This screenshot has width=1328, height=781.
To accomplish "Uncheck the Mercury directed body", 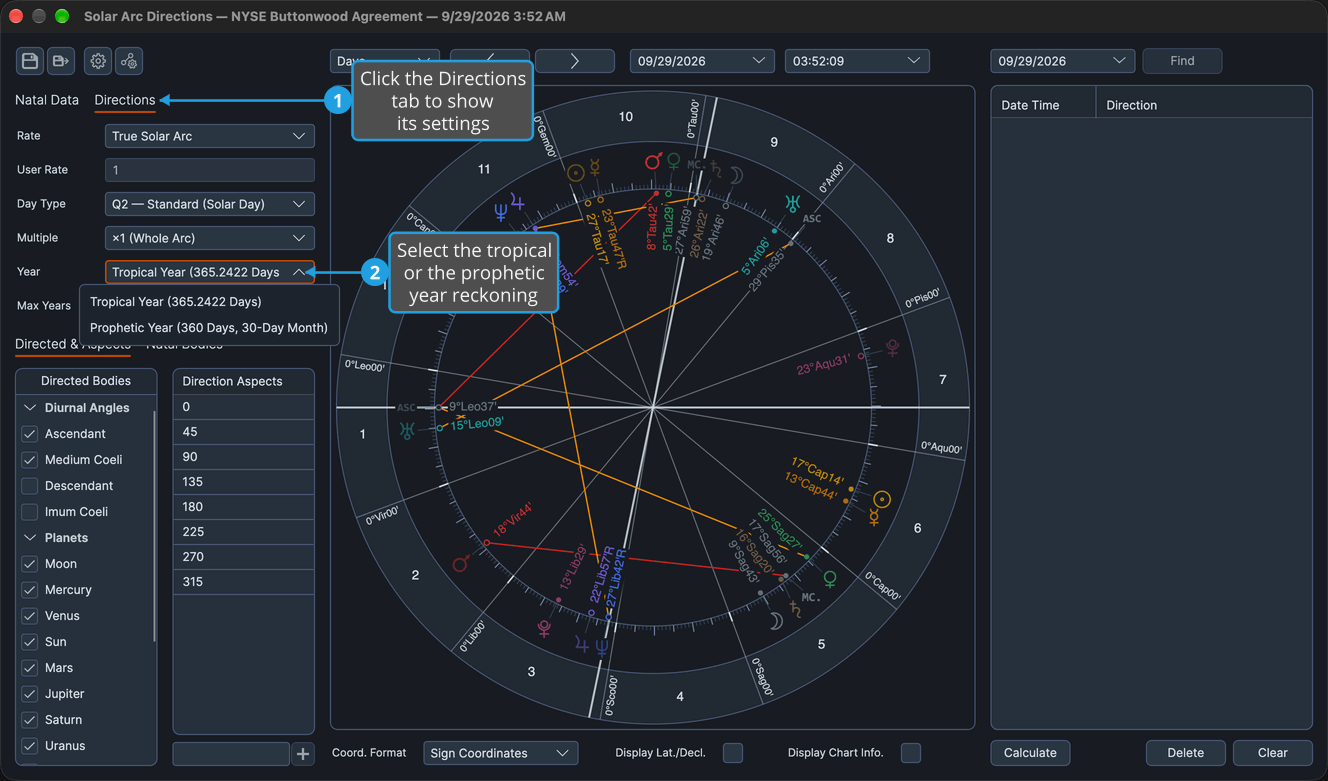I will 30,590.
